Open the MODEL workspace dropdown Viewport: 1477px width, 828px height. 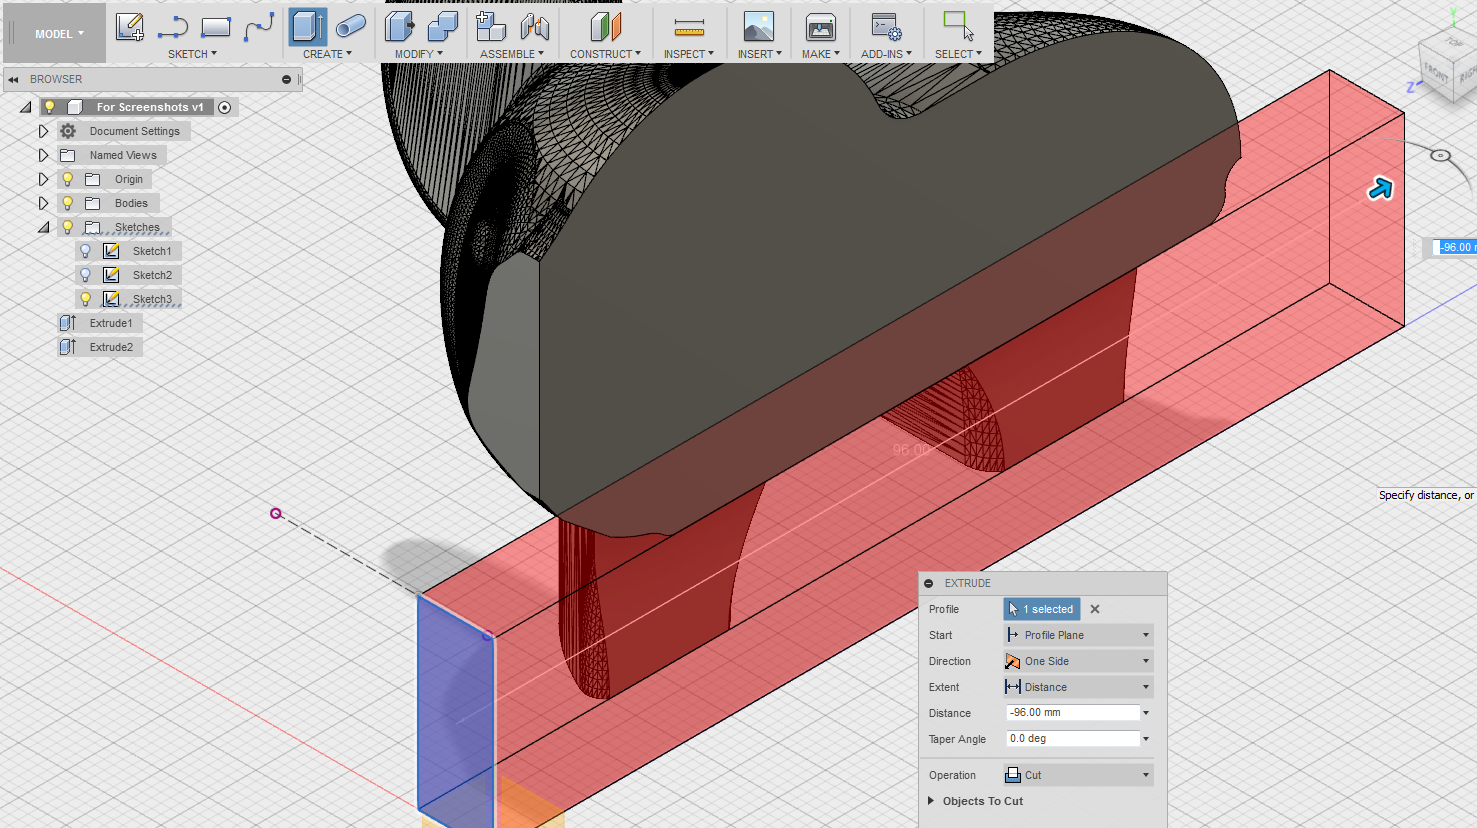[x=59, y=34]
